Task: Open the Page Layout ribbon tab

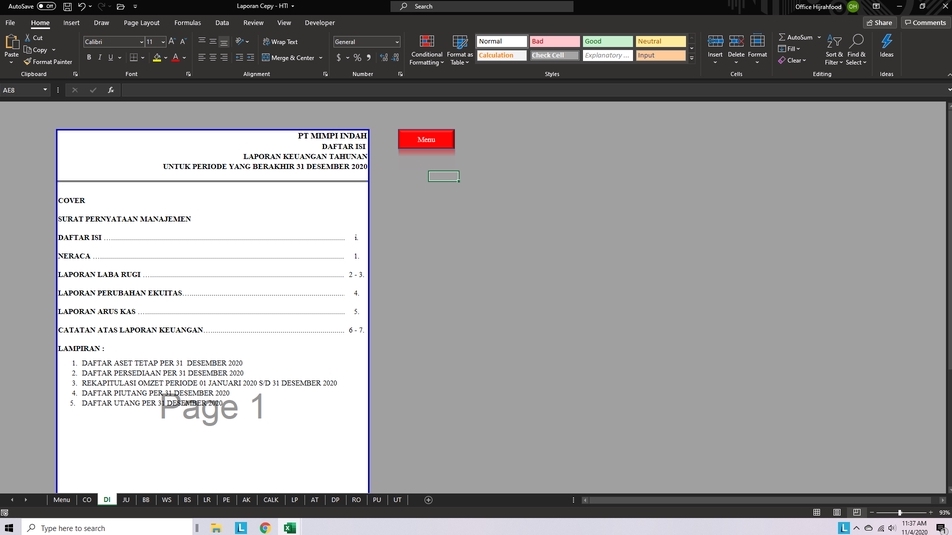Action: click(x=141, y=22)
